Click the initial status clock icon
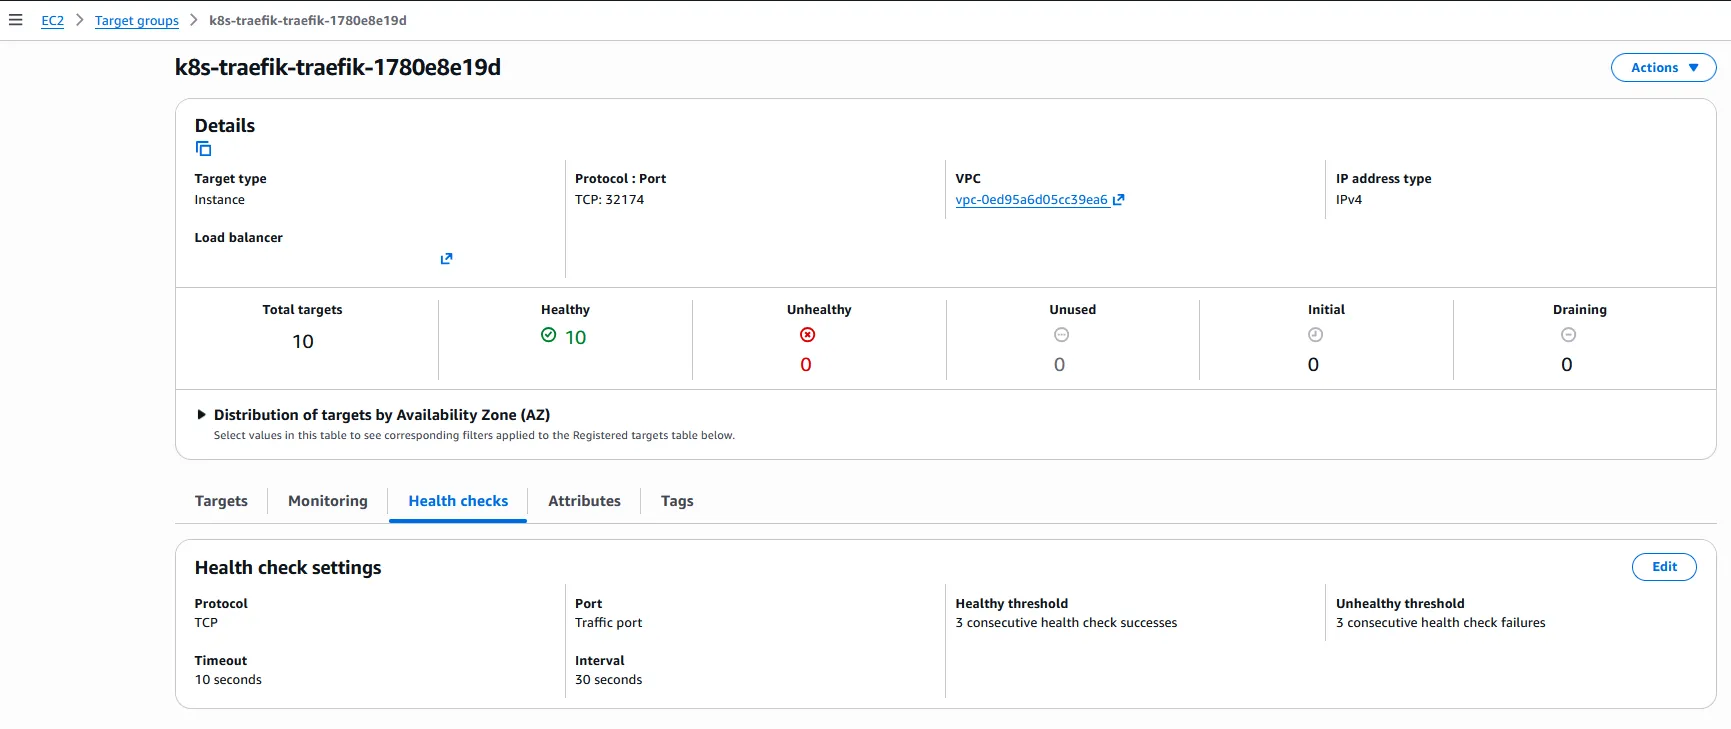This screenshot has height=729, width=1731. [1315, 335]
